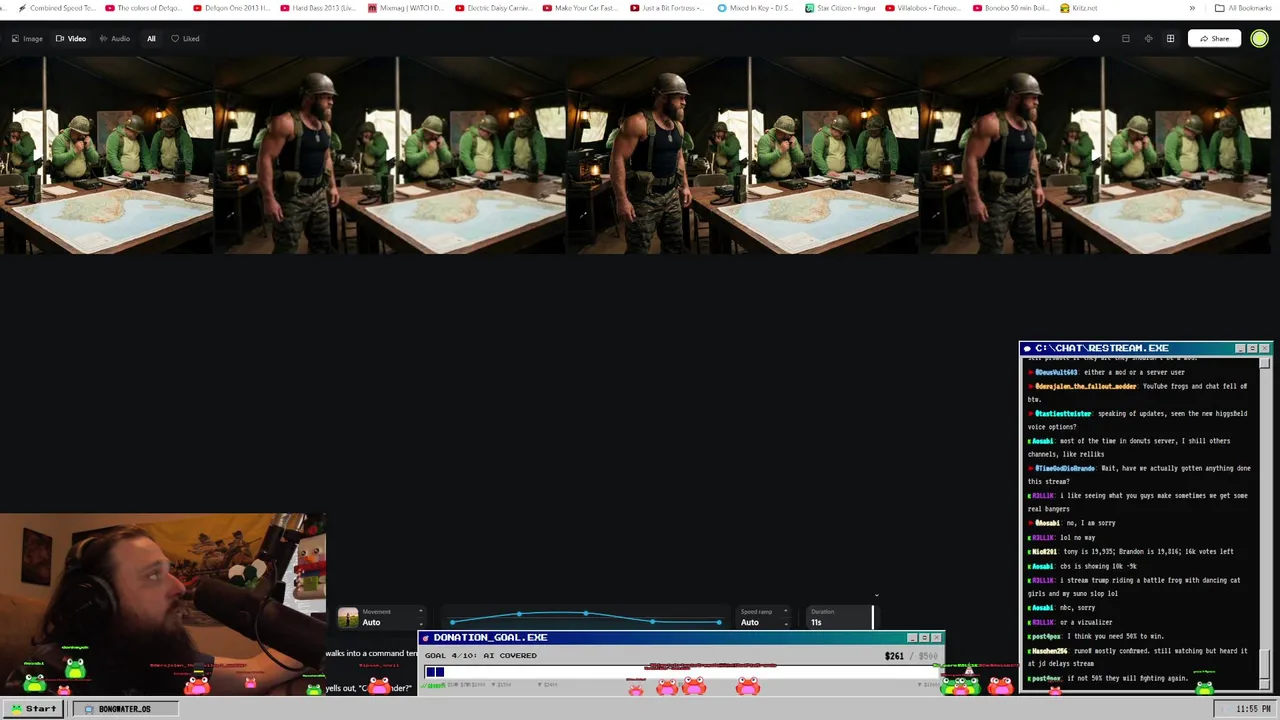Click the chat scrollbar down arrow
The image size is (1280, 720).
click(1265, 683)
